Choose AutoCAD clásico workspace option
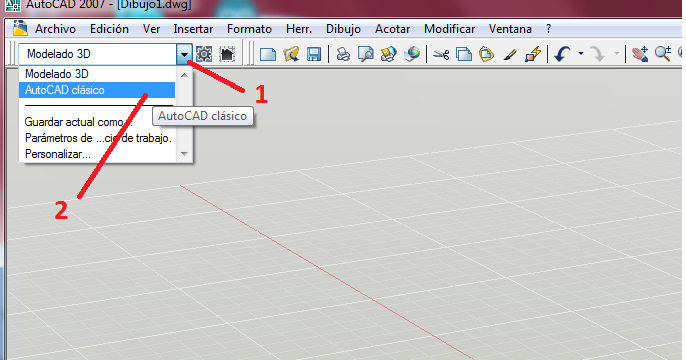 (x=97, y=90)
